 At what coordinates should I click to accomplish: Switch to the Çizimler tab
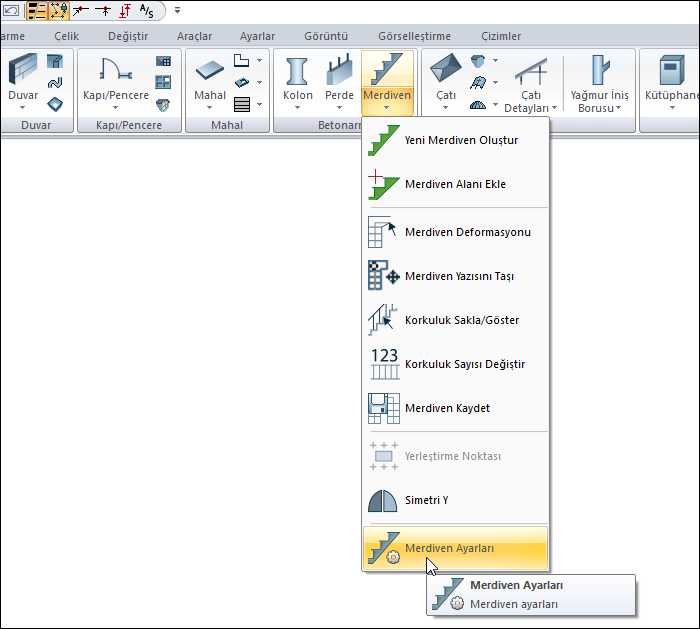point(501,36)
